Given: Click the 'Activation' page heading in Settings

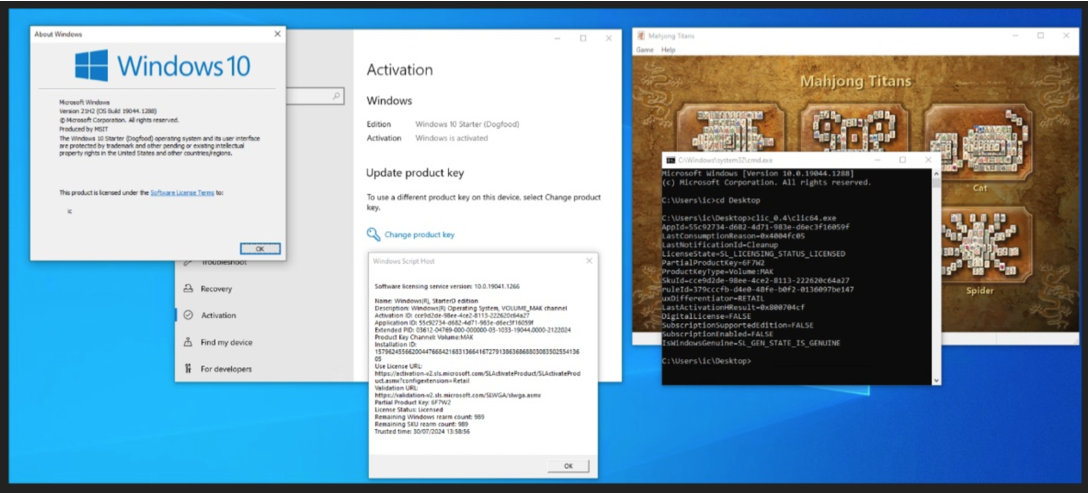Looking at the screenshot, I should point(399,69).
